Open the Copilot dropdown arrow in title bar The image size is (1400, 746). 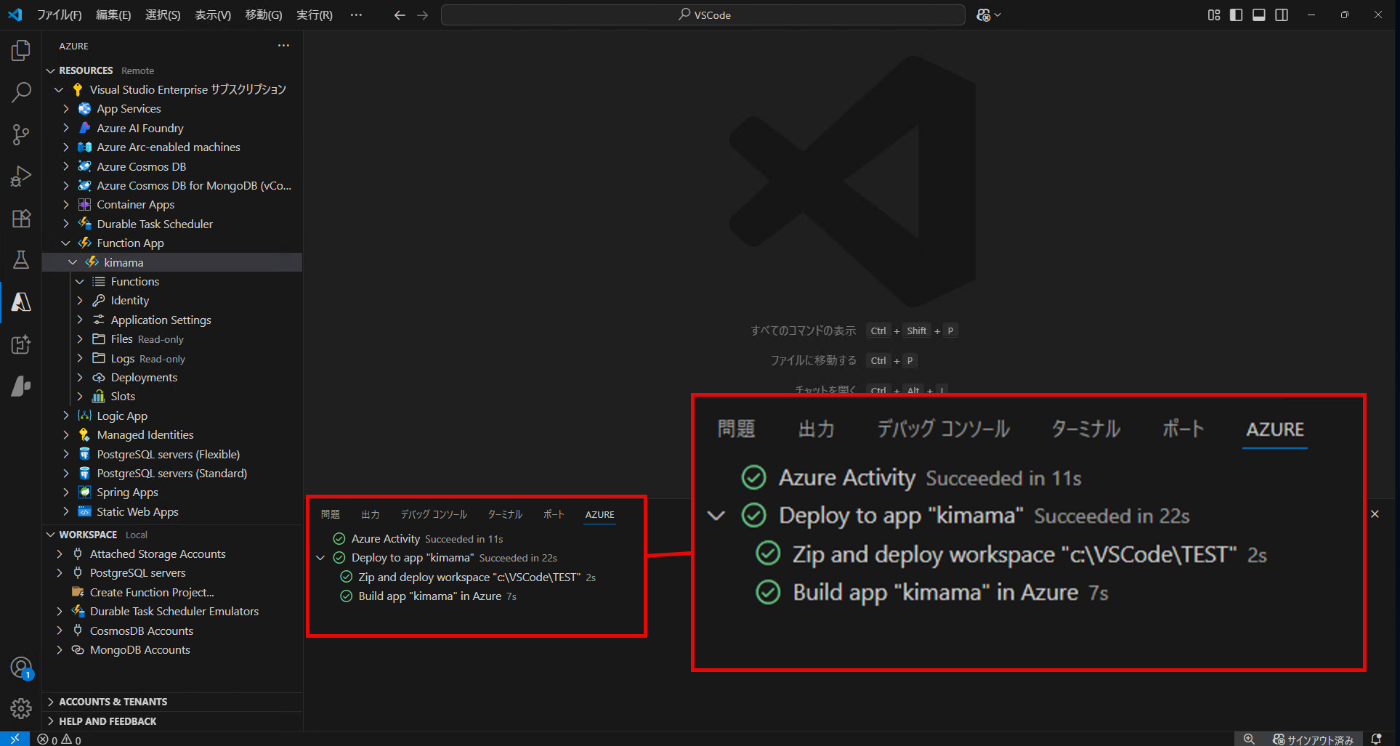[997, 15]
